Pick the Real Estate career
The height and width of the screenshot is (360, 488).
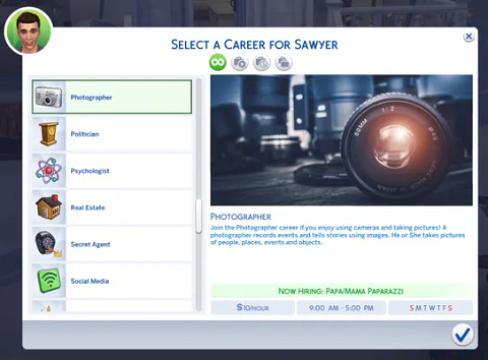pos(112,207)
